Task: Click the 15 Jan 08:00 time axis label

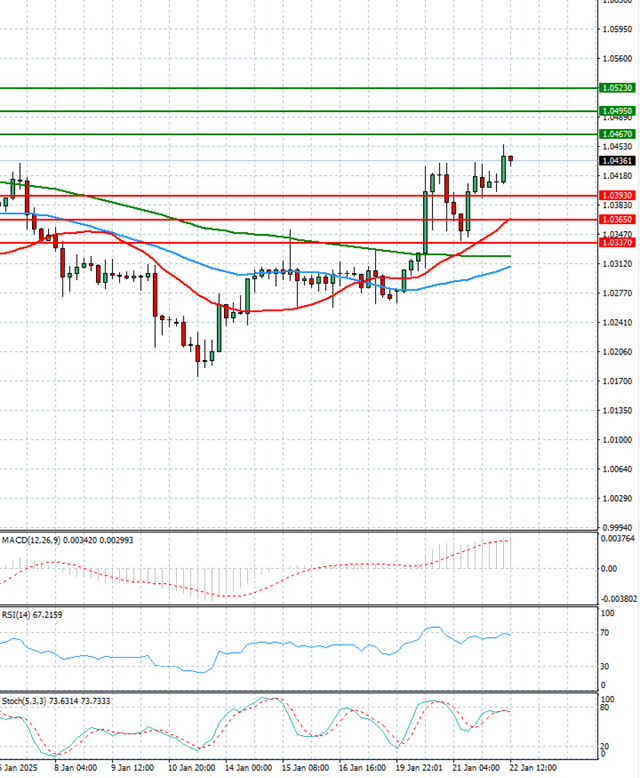Action: 305,768
